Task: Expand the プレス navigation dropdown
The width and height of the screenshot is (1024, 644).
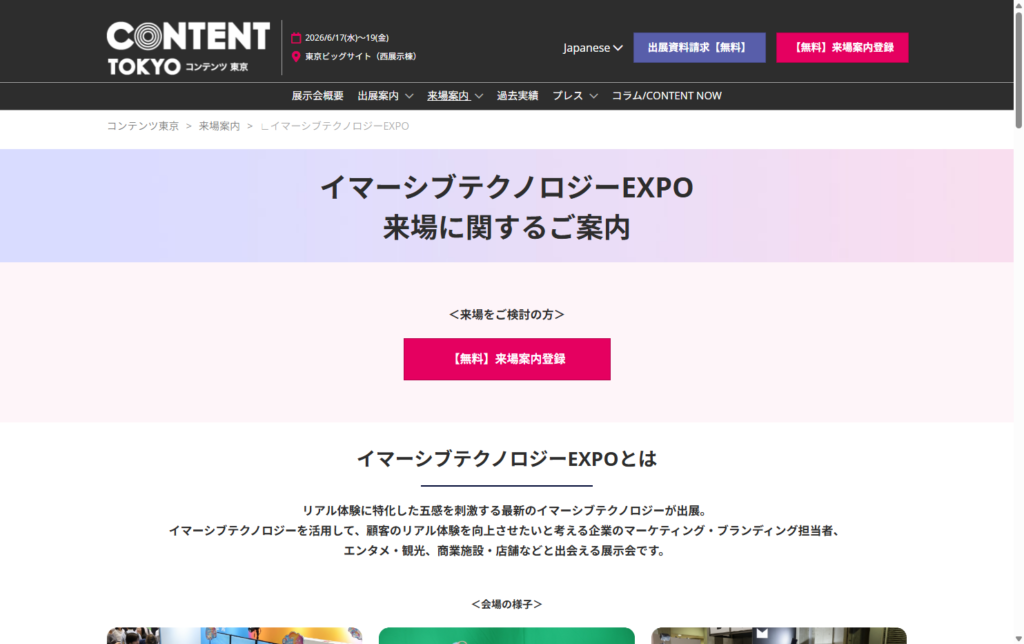Action: click(x=575, y=96)
